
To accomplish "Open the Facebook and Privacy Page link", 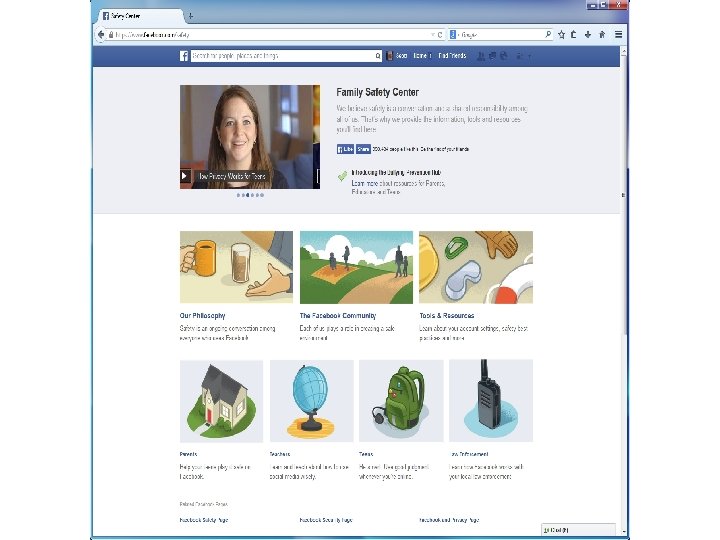I will click(449, 520).
